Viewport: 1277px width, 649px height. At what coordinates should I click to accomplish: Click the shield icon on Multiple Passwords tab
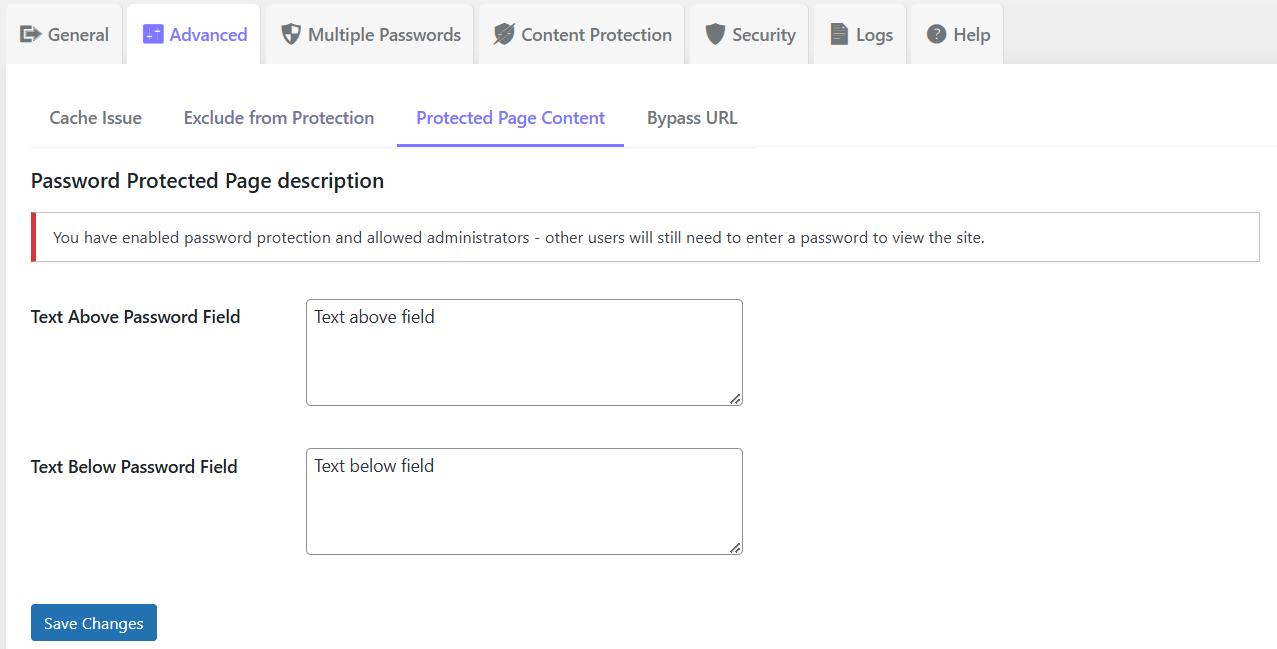tap(290, 34)
